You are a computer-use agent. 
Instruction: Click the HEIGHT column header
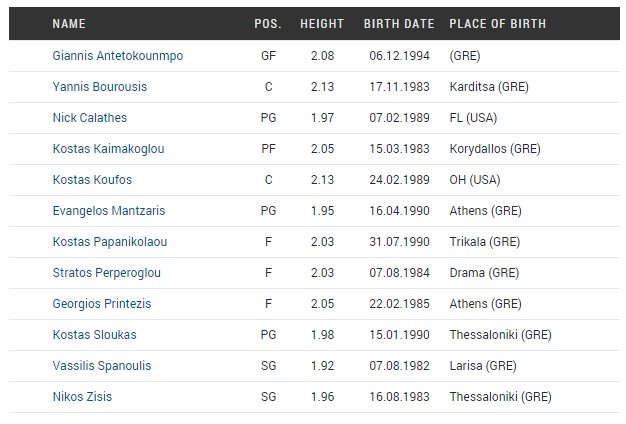point(322,24)
